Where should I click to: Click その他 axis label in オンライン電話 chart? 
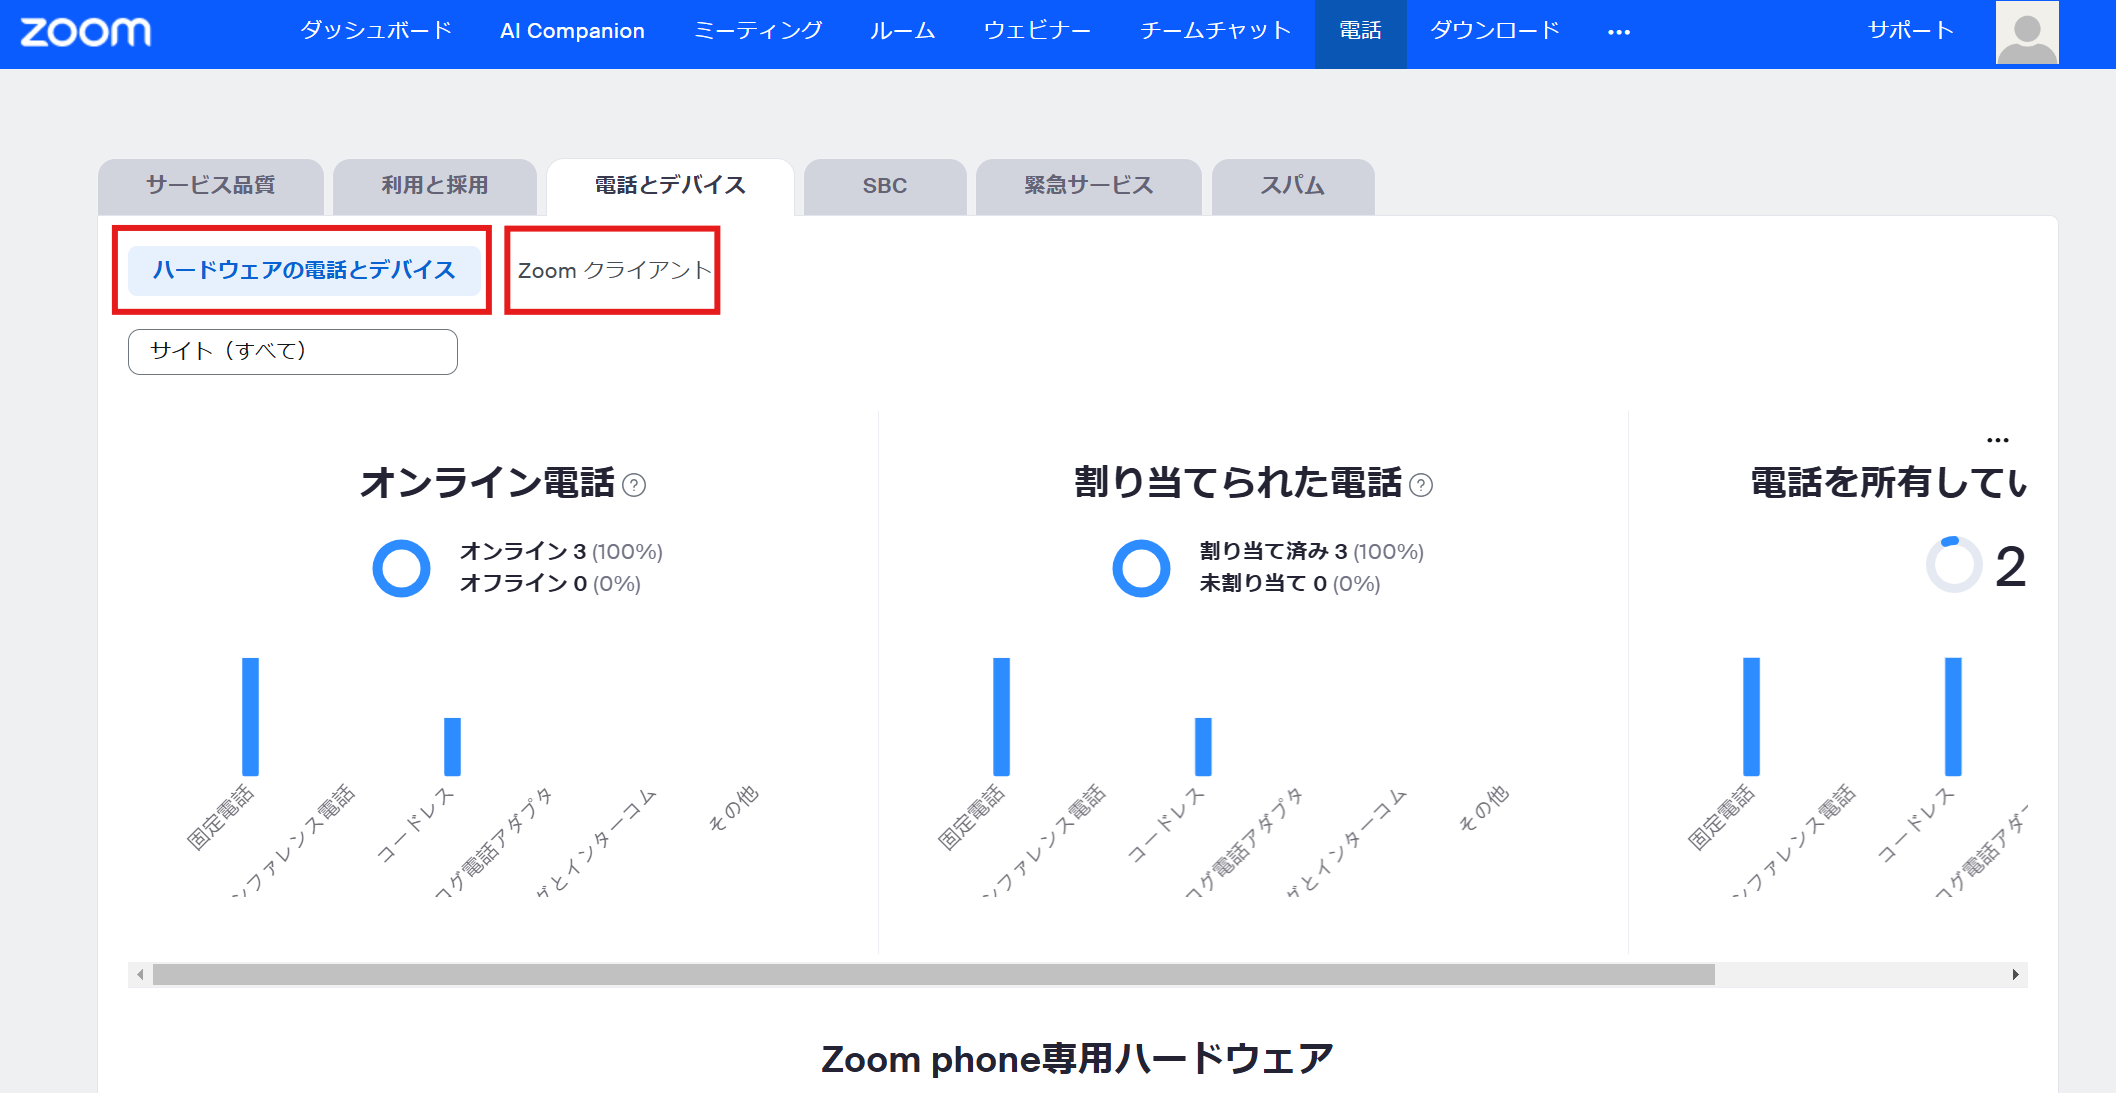[x=733, y=808]
